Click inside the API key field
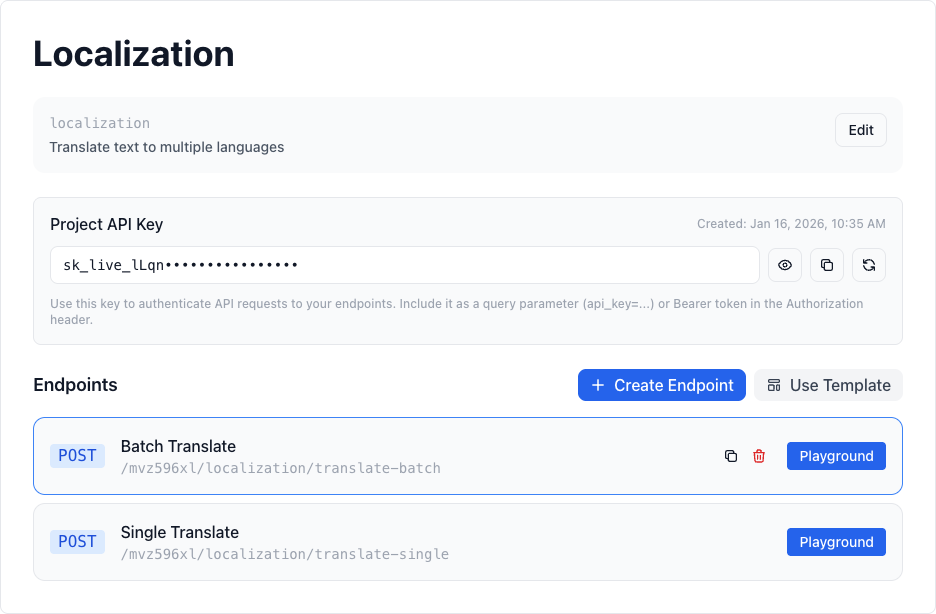The width and height of the screenshot is (936, 614). [x=404, y=265]
